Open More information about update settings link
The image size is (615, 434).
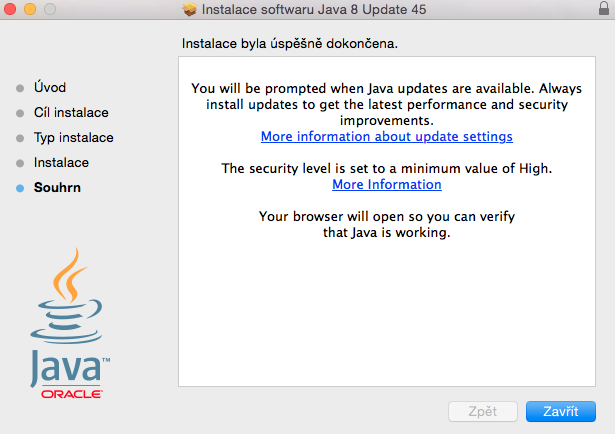pyautogui.click(x=387, y=136)
